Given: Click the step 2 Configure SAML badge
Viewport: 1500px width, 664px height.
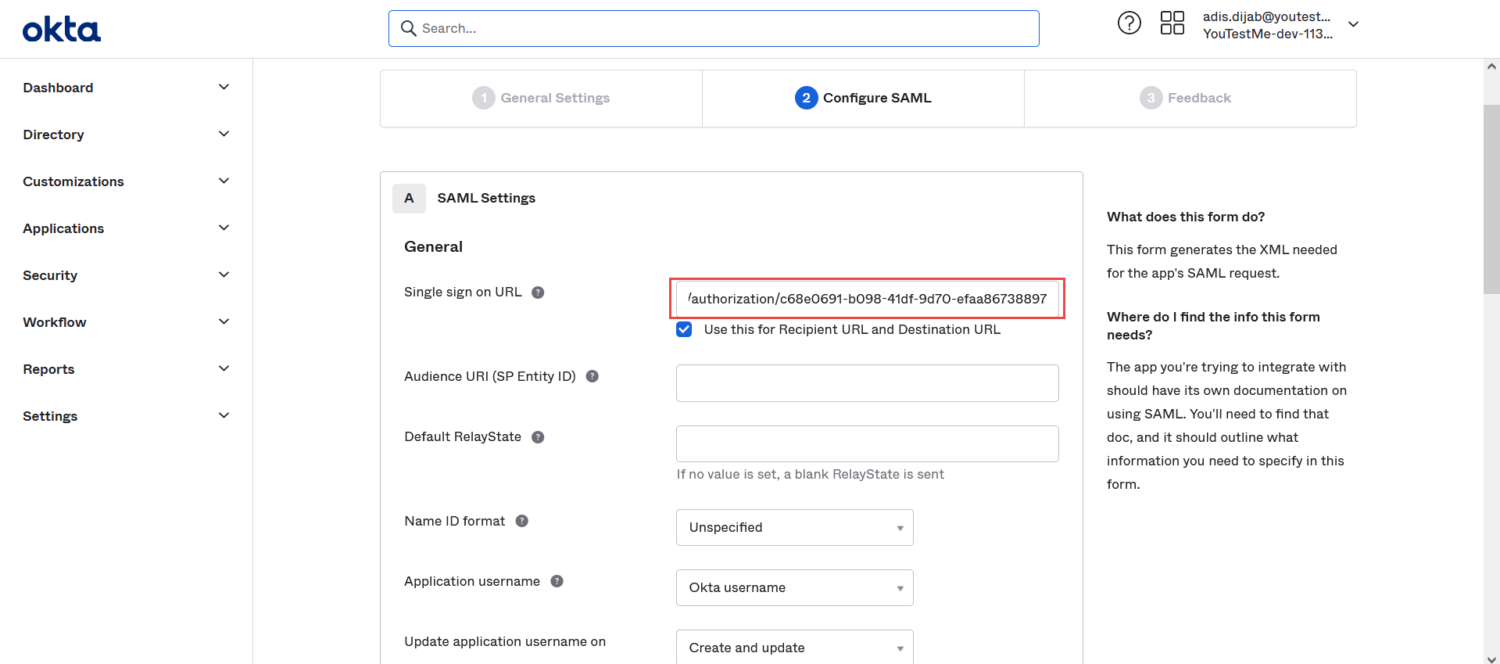Looking at the screenshot, I should [x=806, y=97].
